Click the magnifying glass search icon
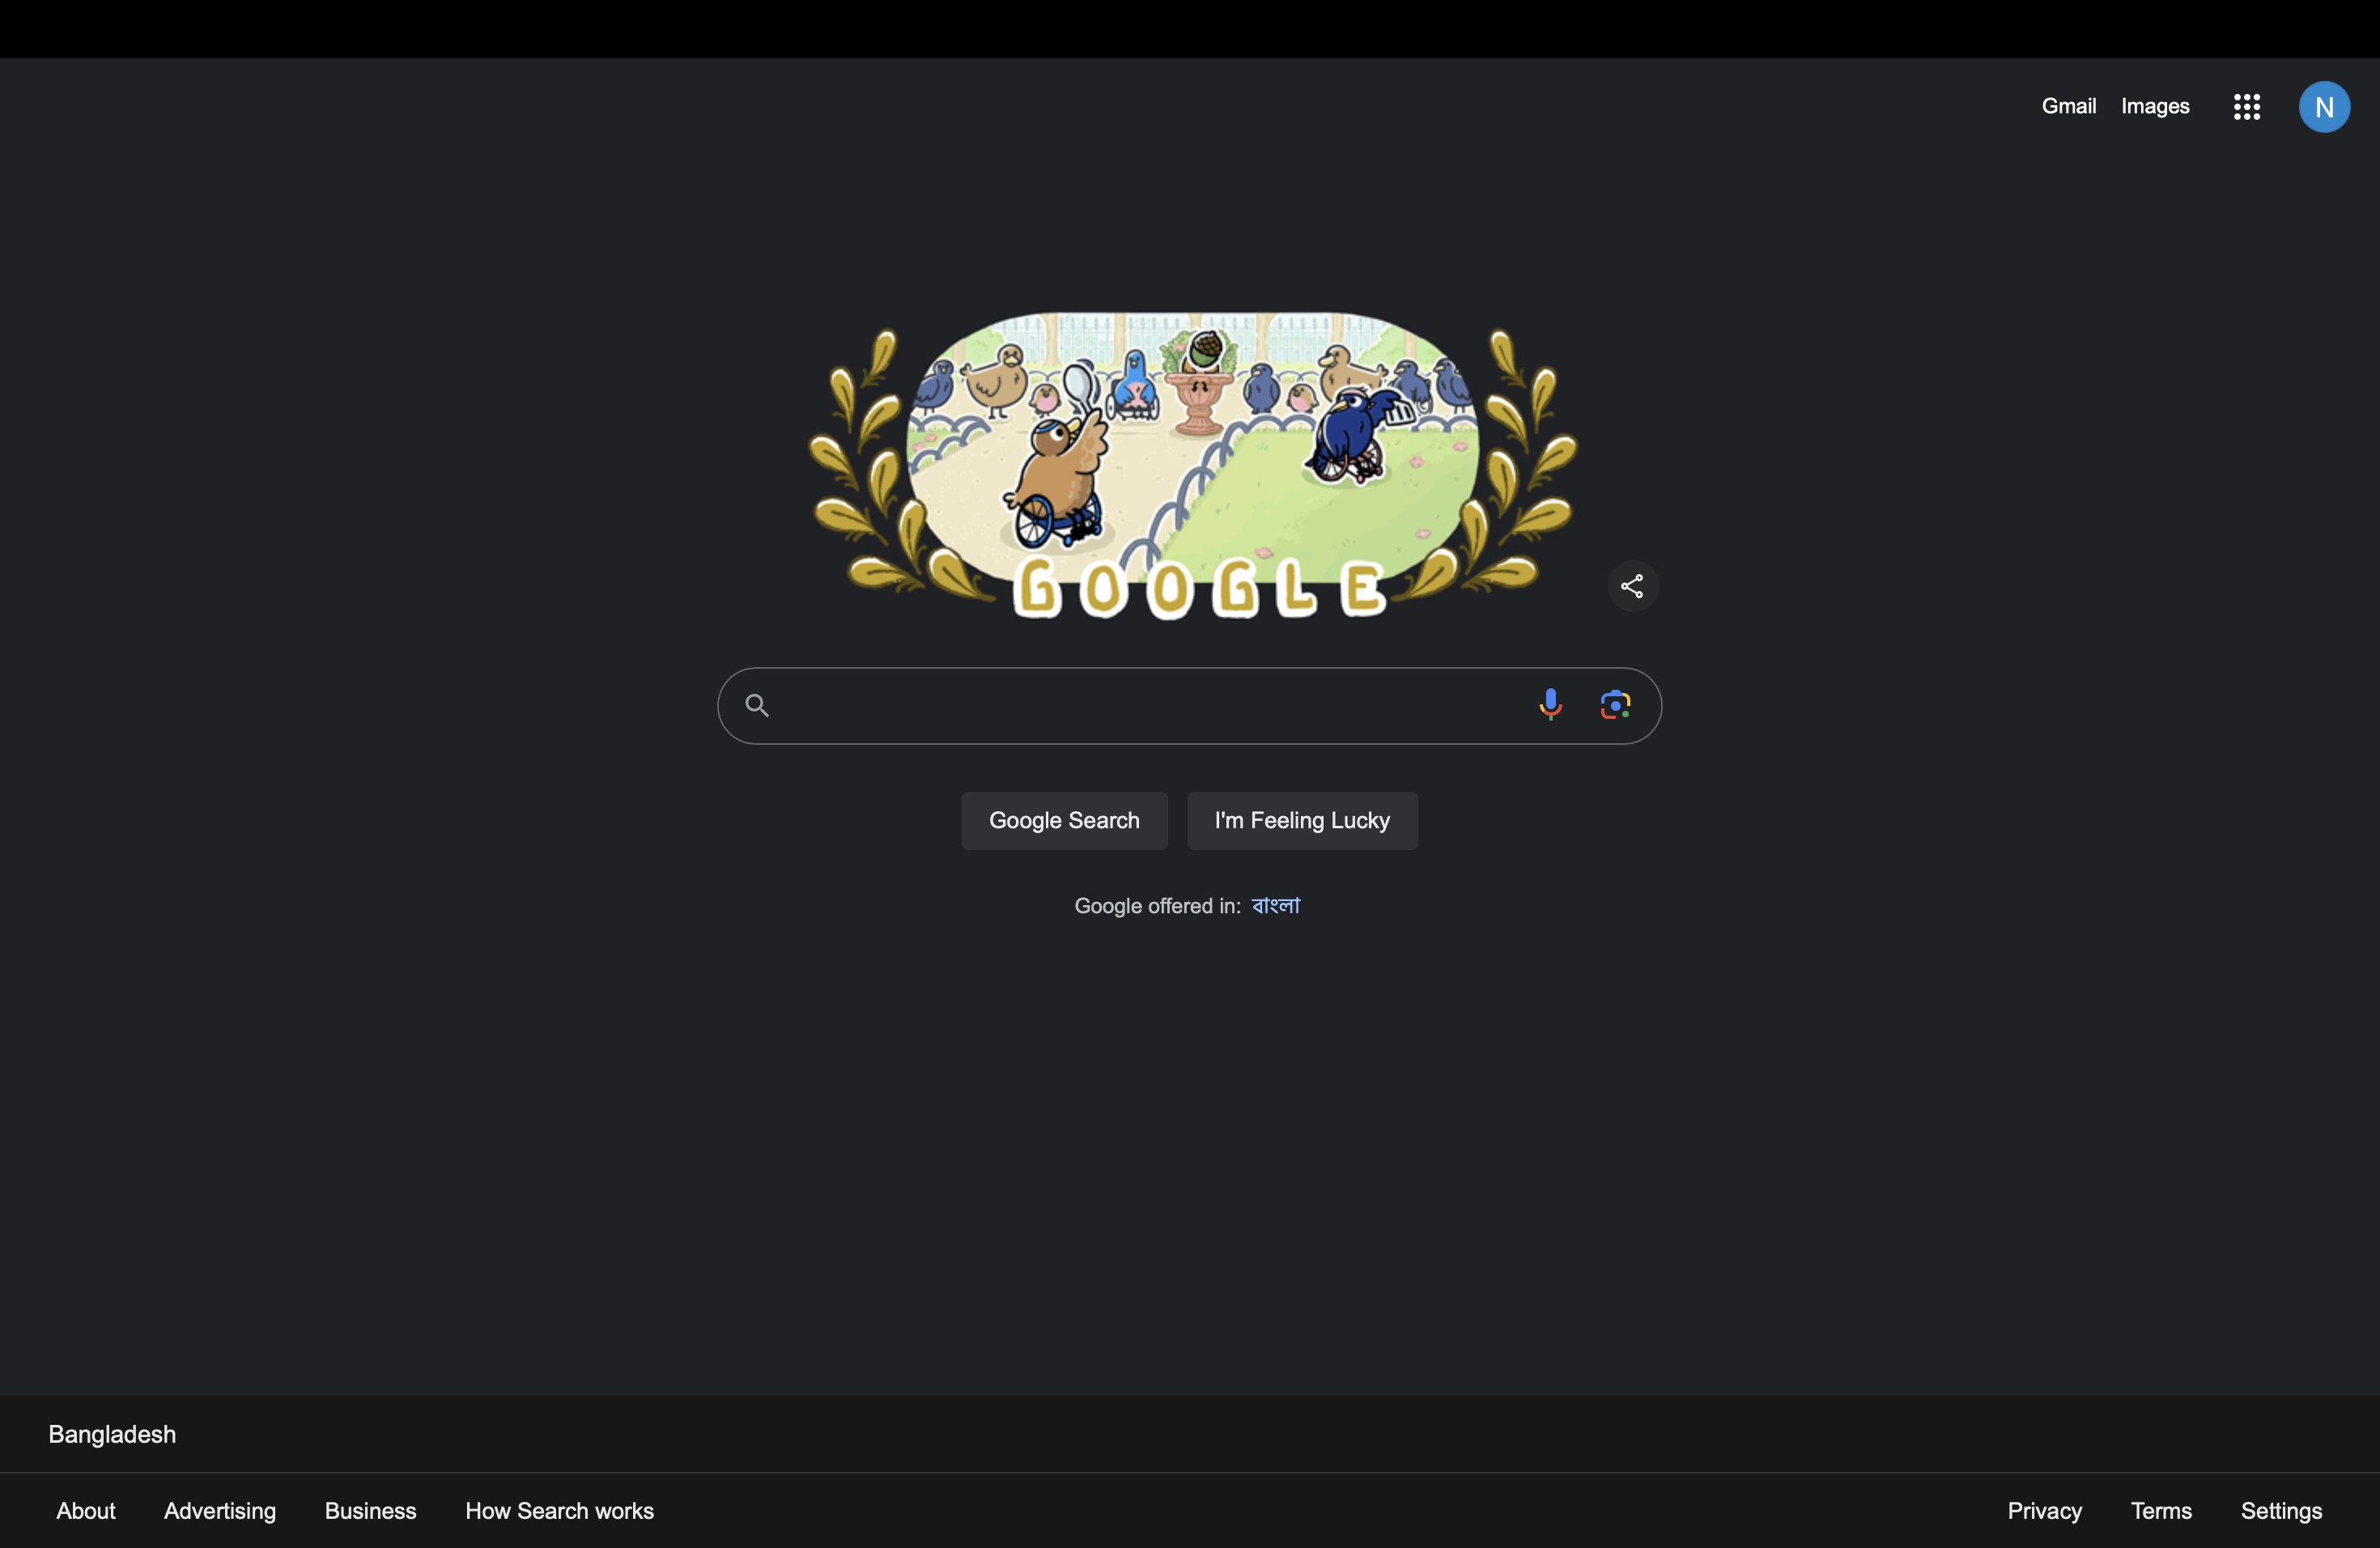The height and width of the screenshot is (1548, 2380). coord(757,706)
